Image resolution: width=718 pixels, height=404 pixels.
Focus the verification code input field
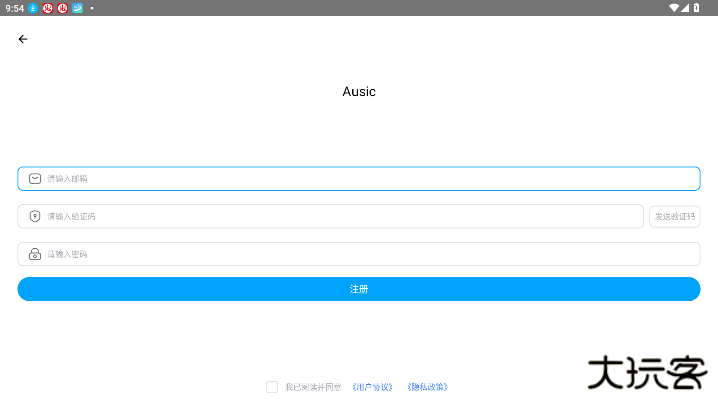pos(340,216)
